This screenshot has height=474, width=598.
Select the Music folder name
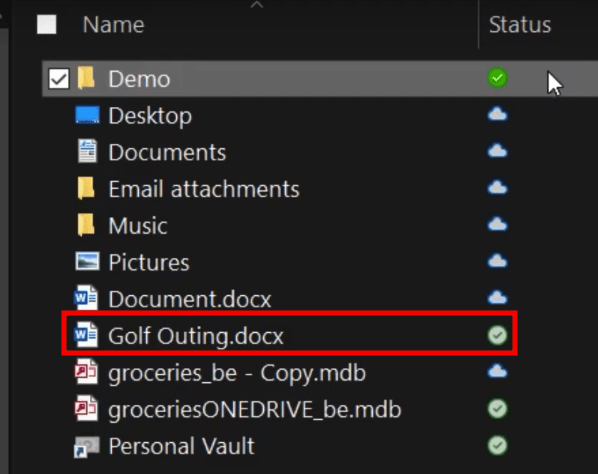pyautogui.click(x=138, y=225)
